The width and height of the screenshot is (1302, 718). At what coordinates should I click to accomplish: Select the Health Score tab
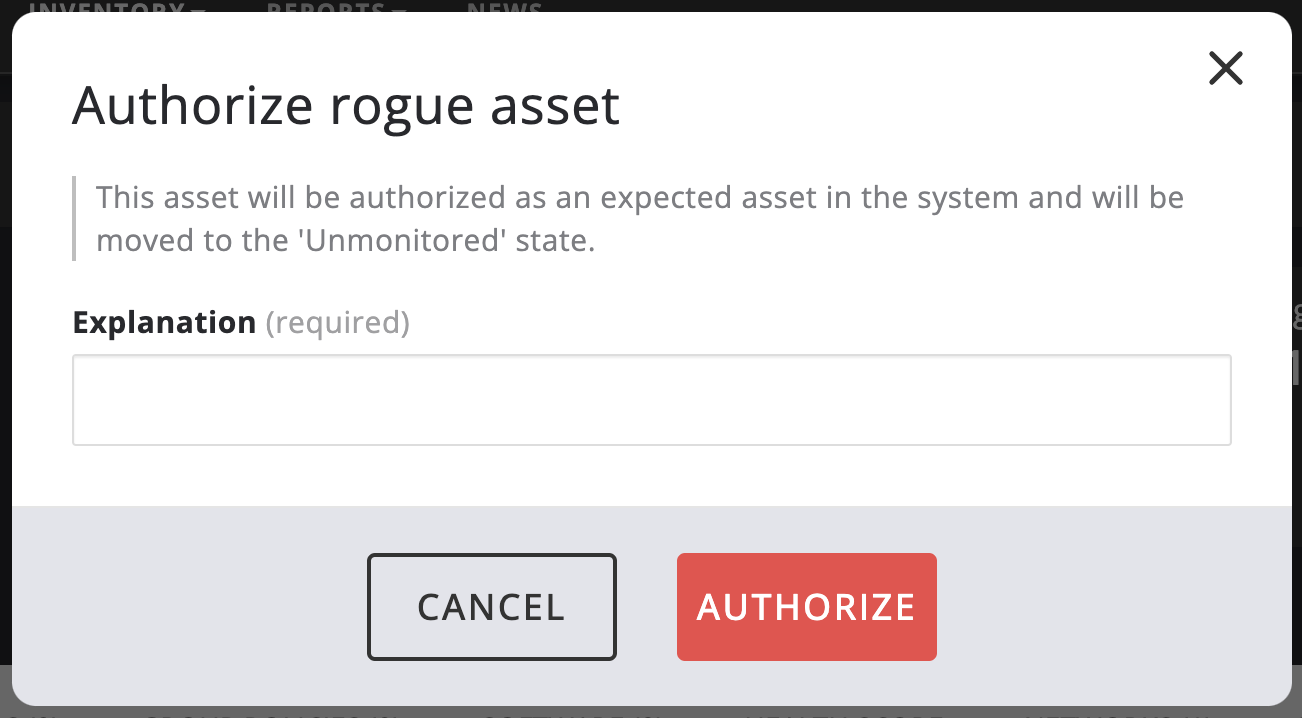click(845, 714)
